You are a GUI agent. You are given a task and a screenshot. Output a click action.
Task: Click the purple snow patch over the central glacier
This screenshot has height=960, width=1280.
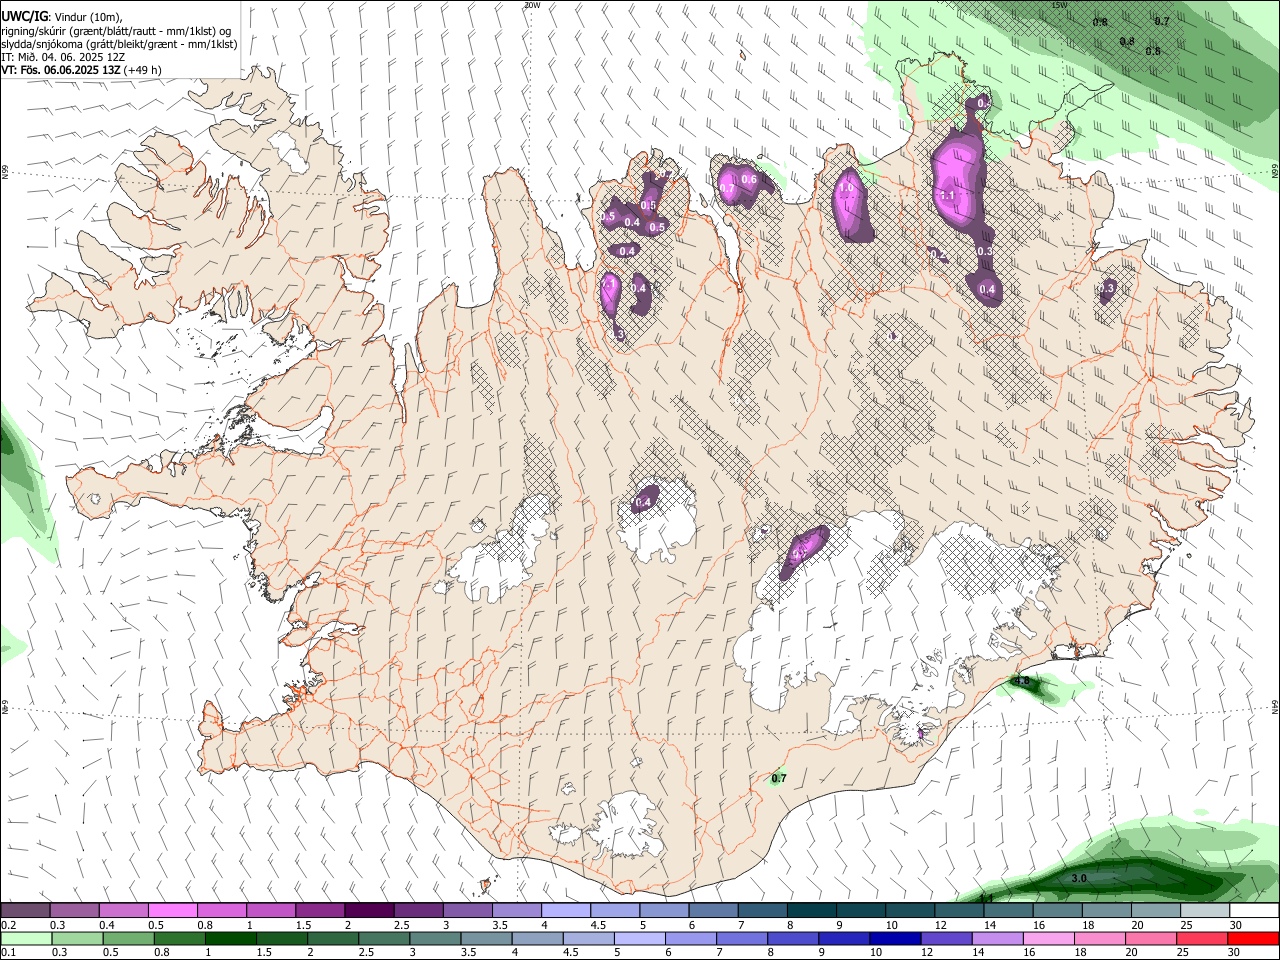pos(645,498)
